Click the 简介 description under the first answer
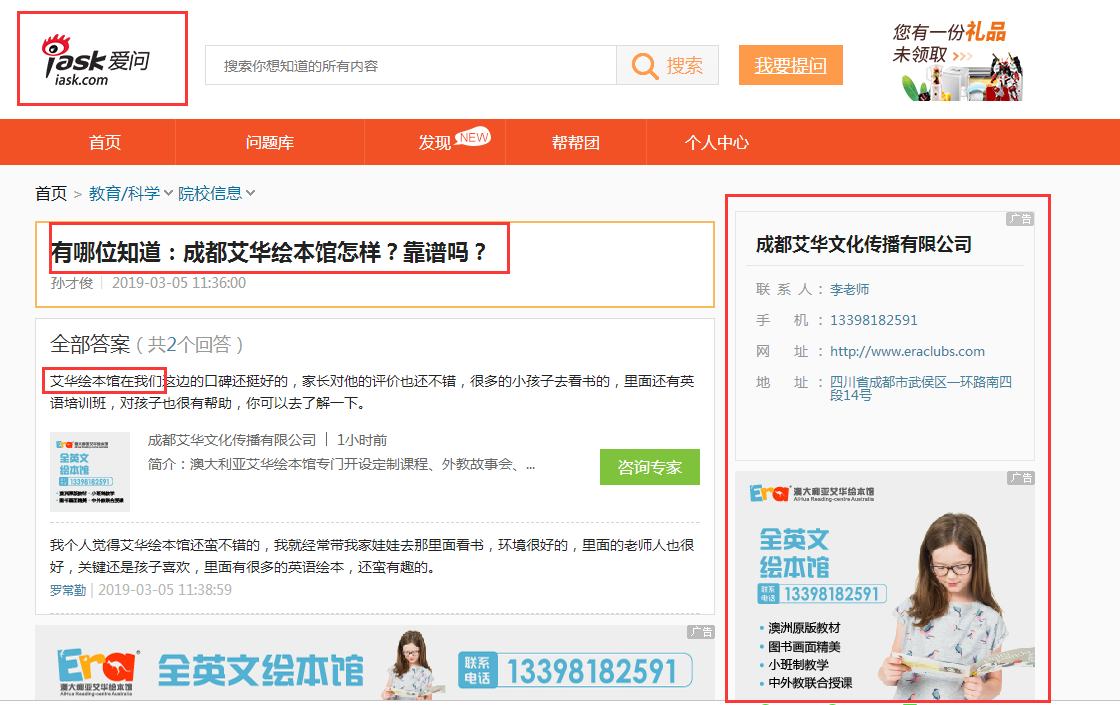Viewport: 1120px width, 705px height. coord(341,464)
